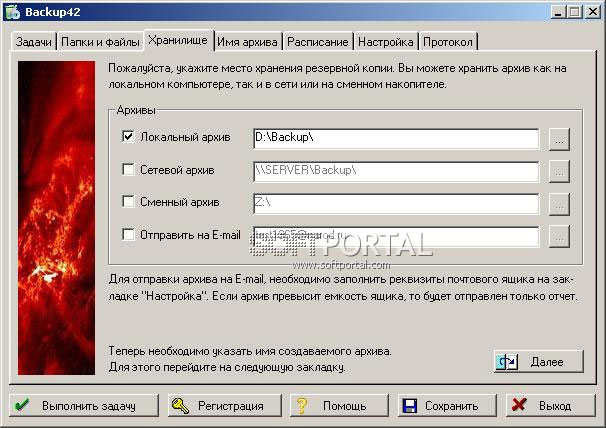Click the arrow icon on the Далее button
The image size is (606, 428).
coord(507,362)
